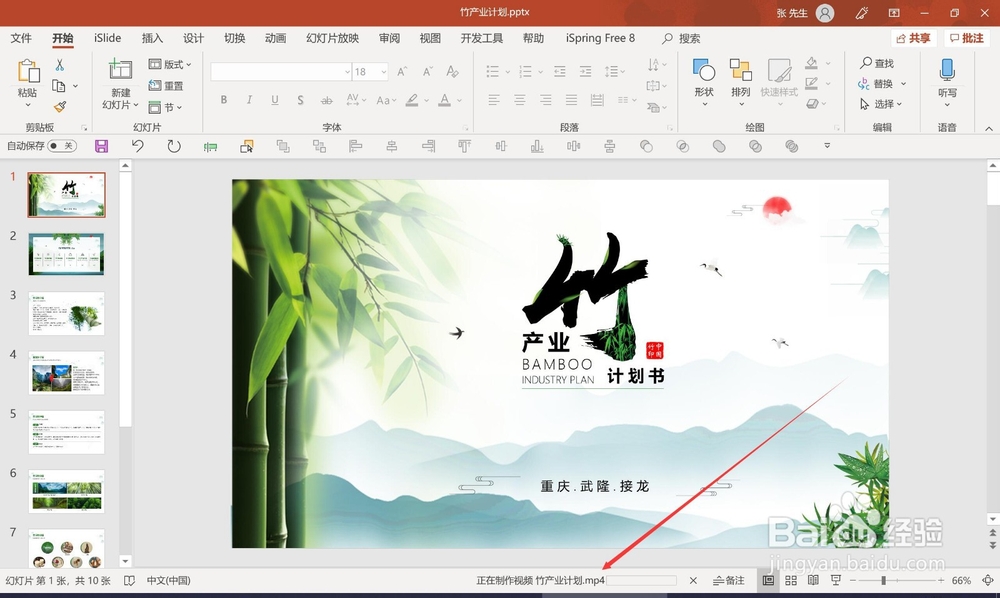
Task: Align text to center
Action: click(x=520, y=100)
